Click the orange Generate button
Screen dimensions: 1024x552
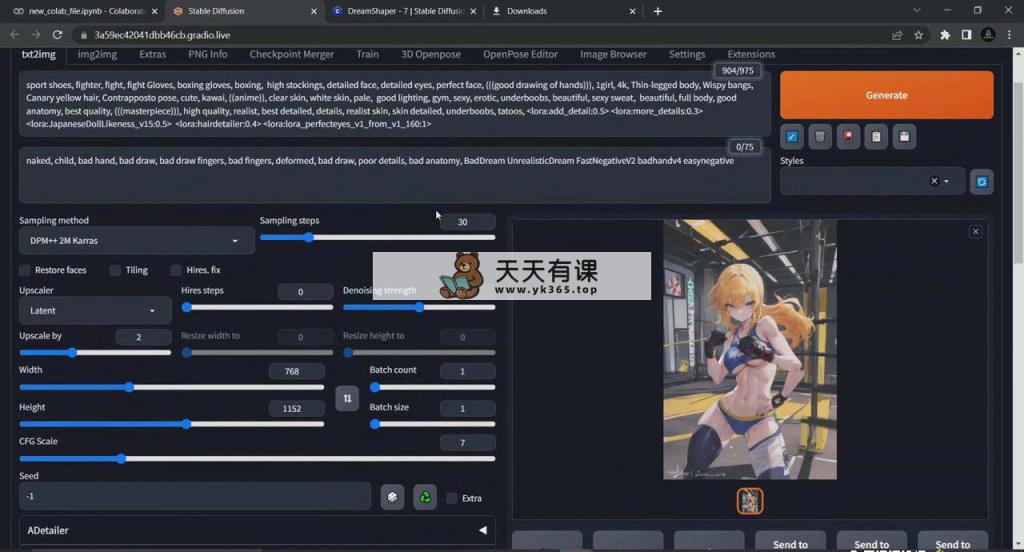point(886,95)
